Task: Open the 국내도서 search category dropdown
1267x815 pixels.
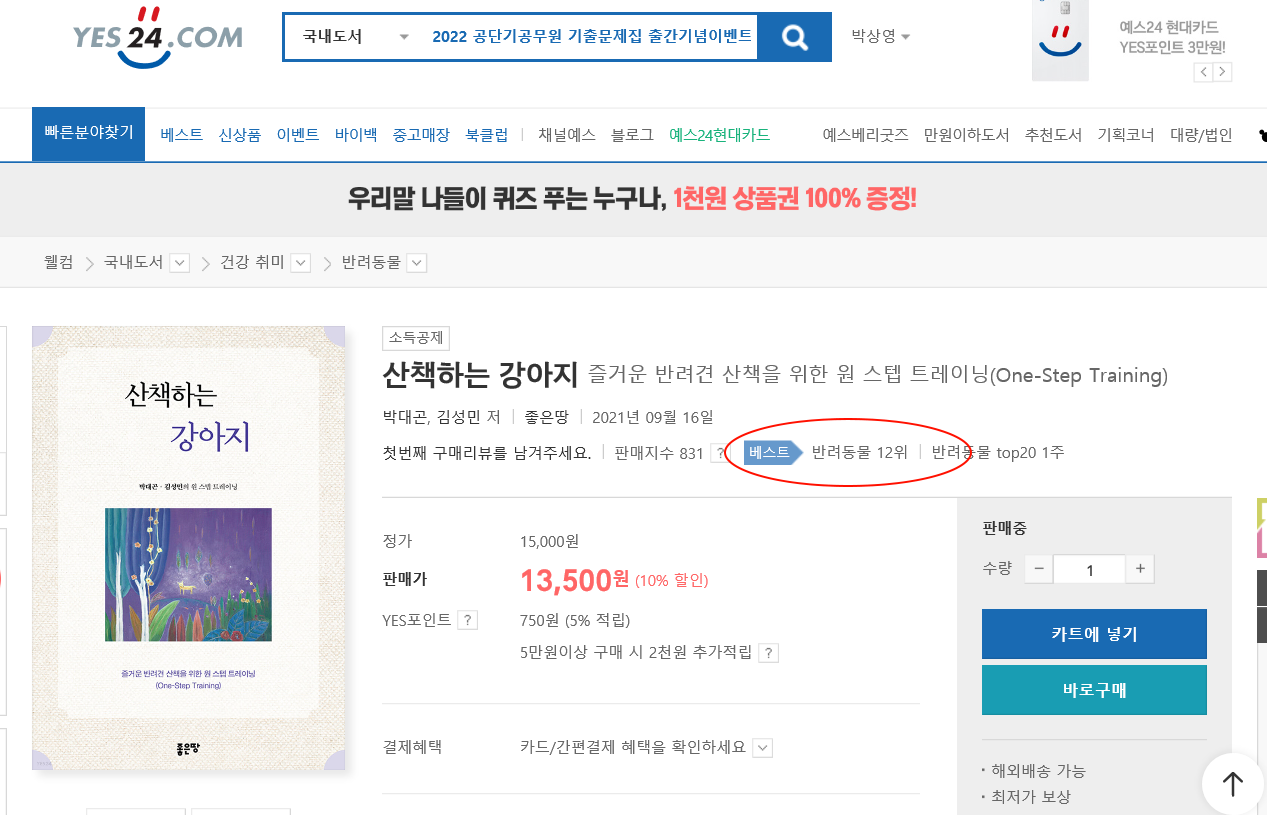Action: tap(355, 37)
